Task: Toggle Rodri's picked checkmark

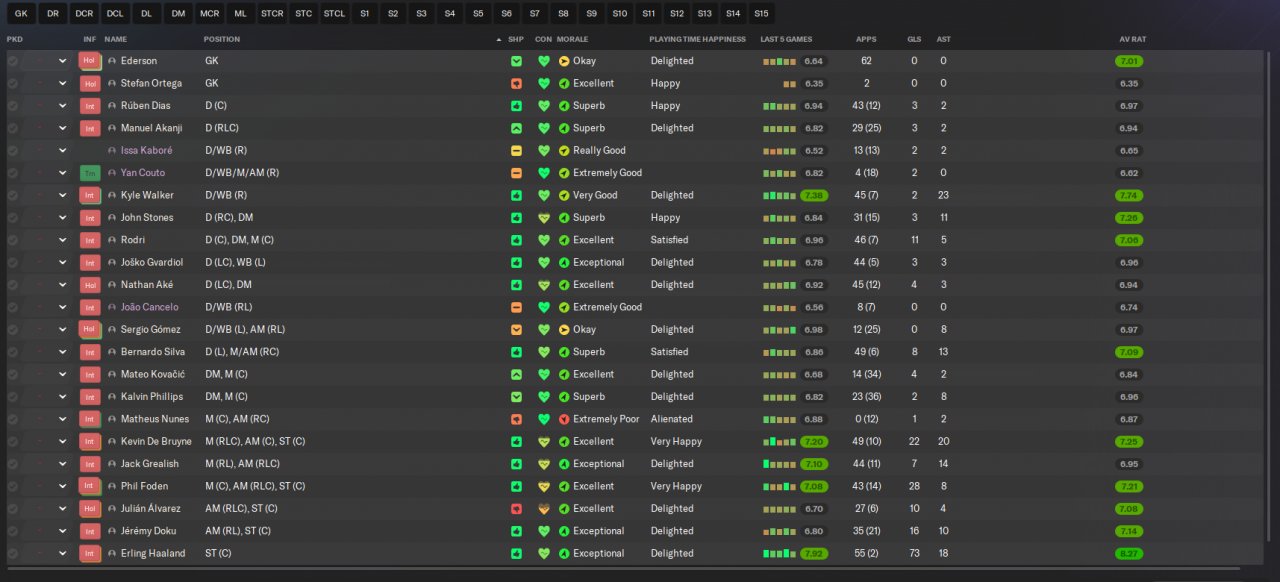Action: [x=13, y=240]
